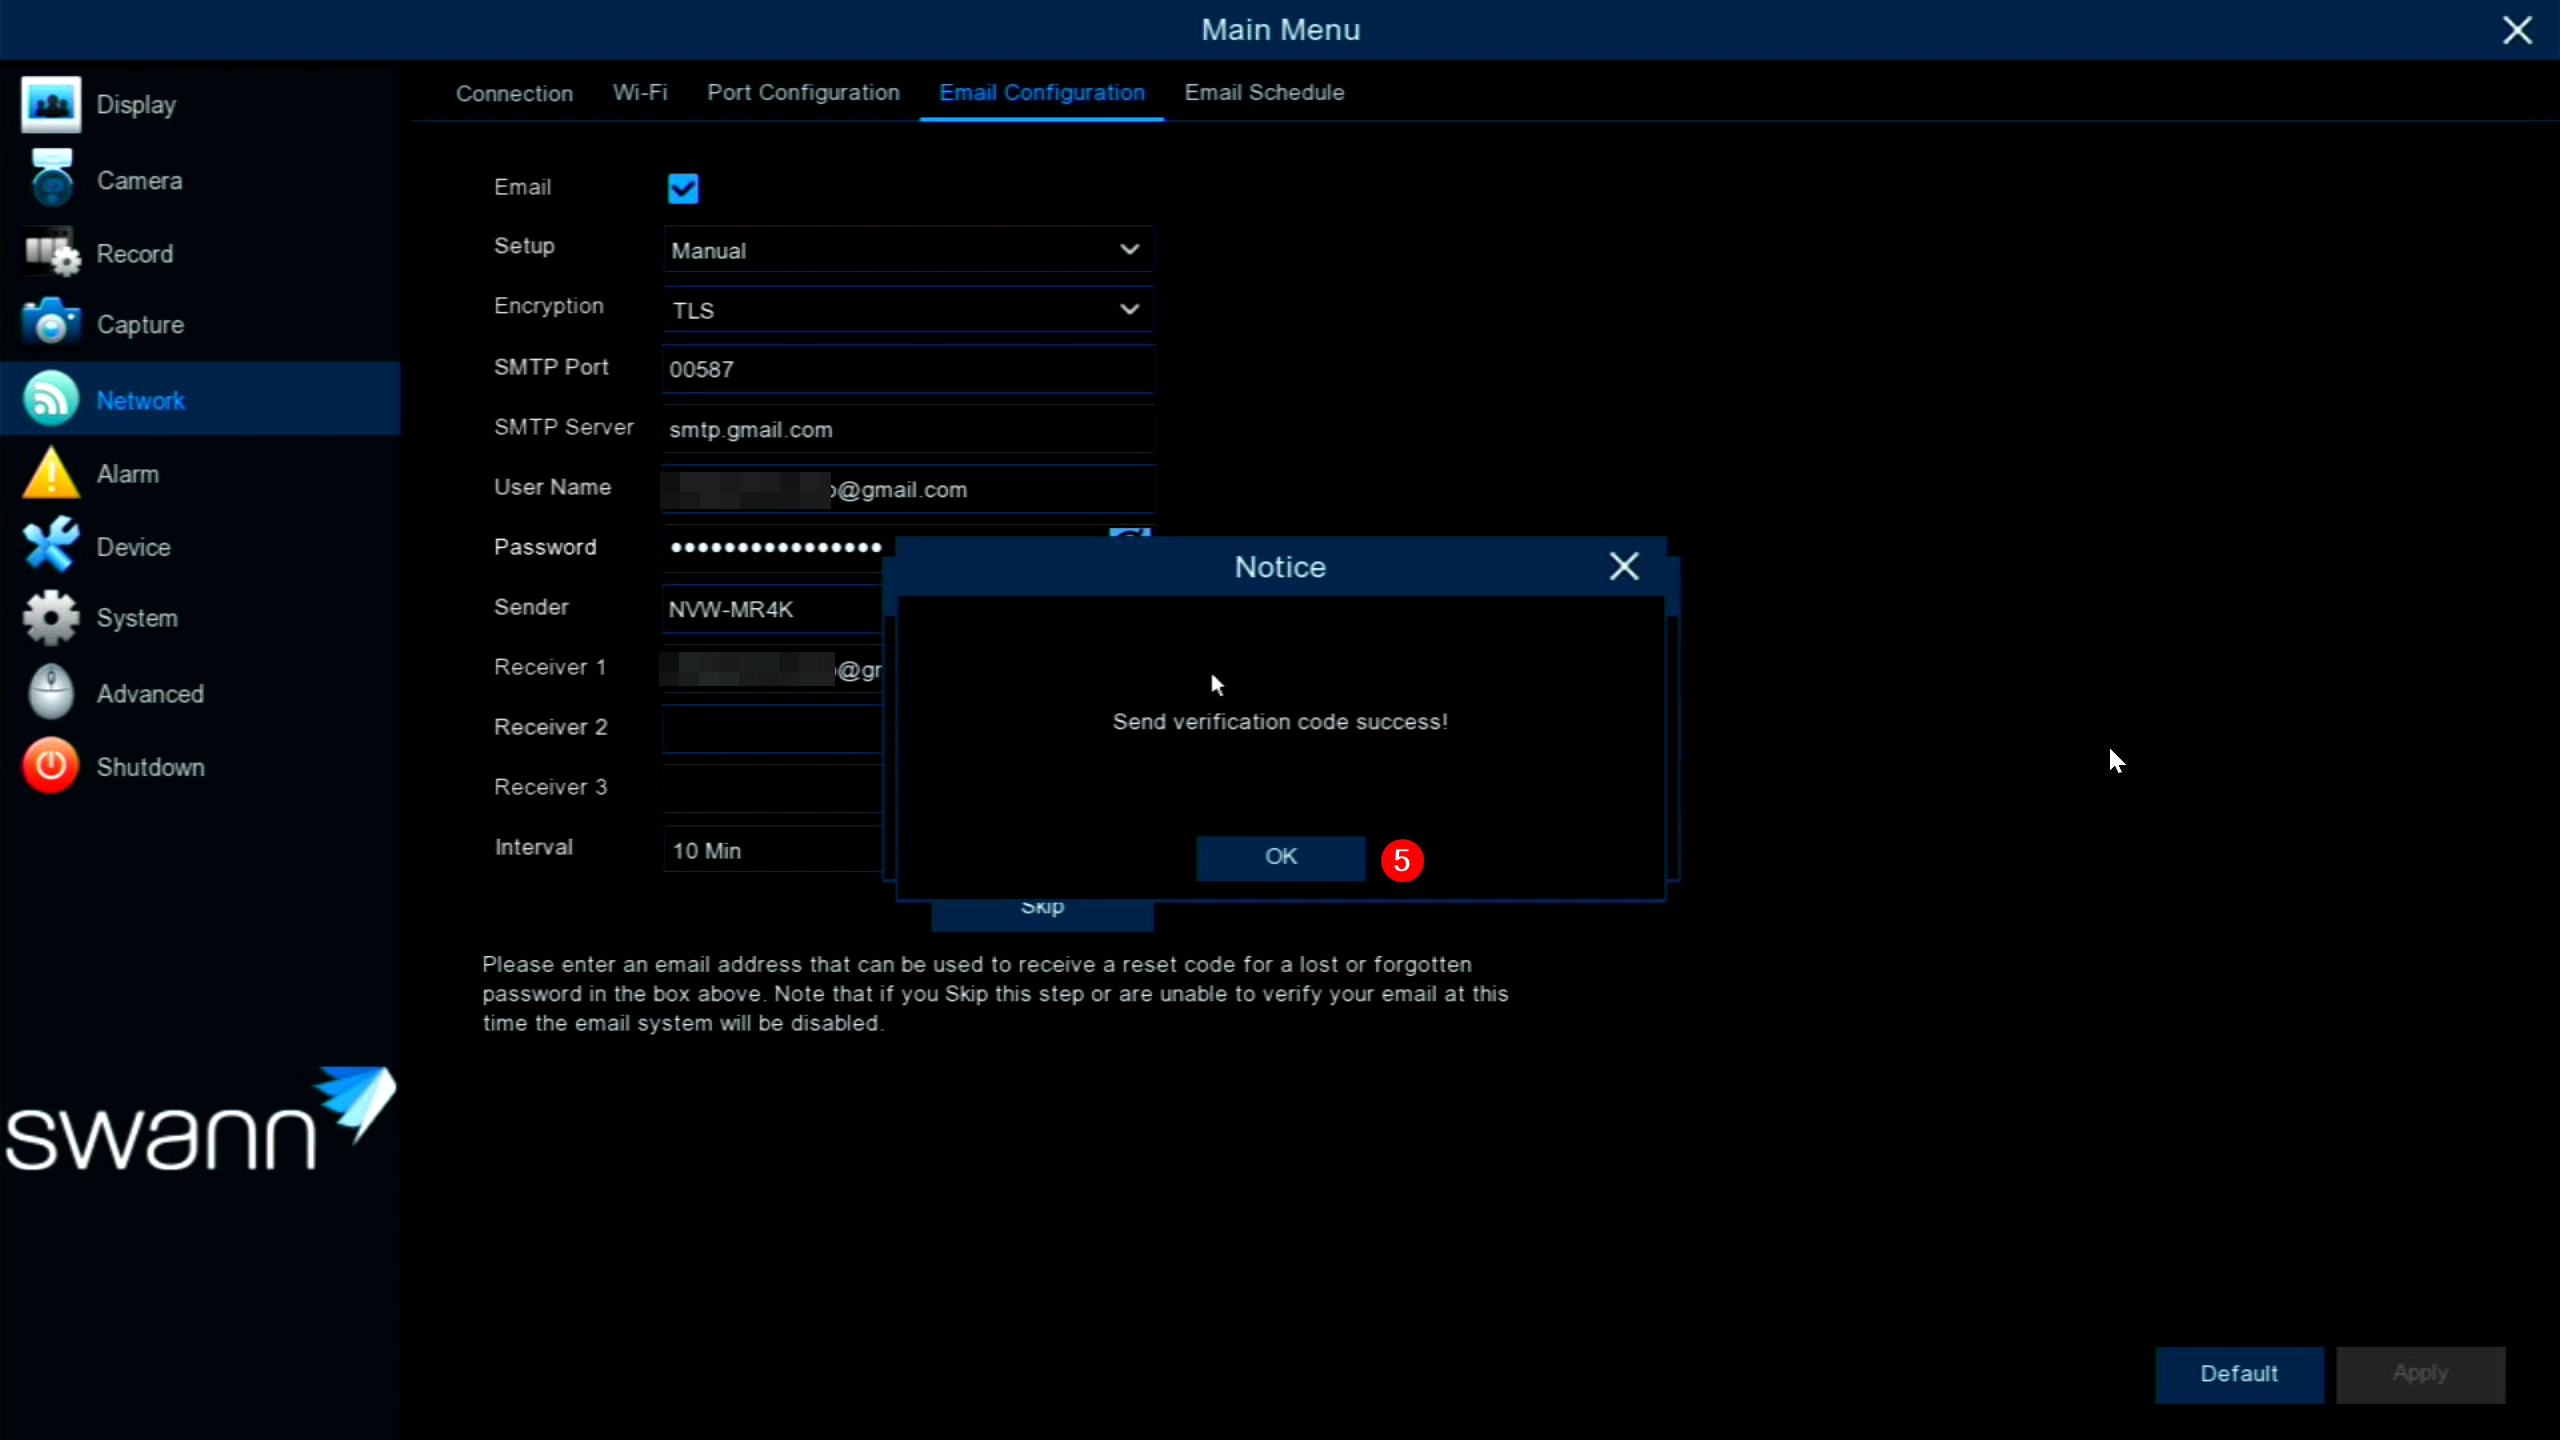This screenshot has width=2560, height=1440.
Task: Switch to the Email Schedule tab
Action: tap(1264, 92)
